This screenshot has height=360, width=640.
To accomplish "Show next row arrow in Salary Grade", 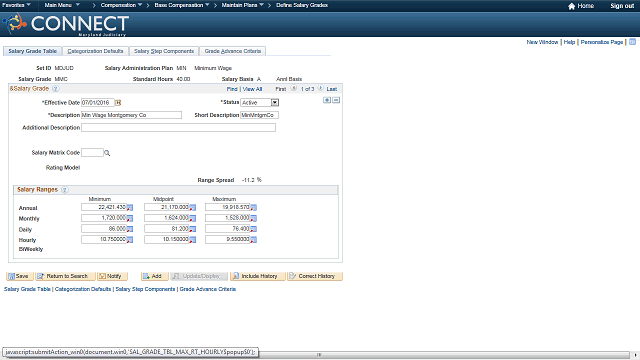I will pyautogui.click(x=320, y=88).
